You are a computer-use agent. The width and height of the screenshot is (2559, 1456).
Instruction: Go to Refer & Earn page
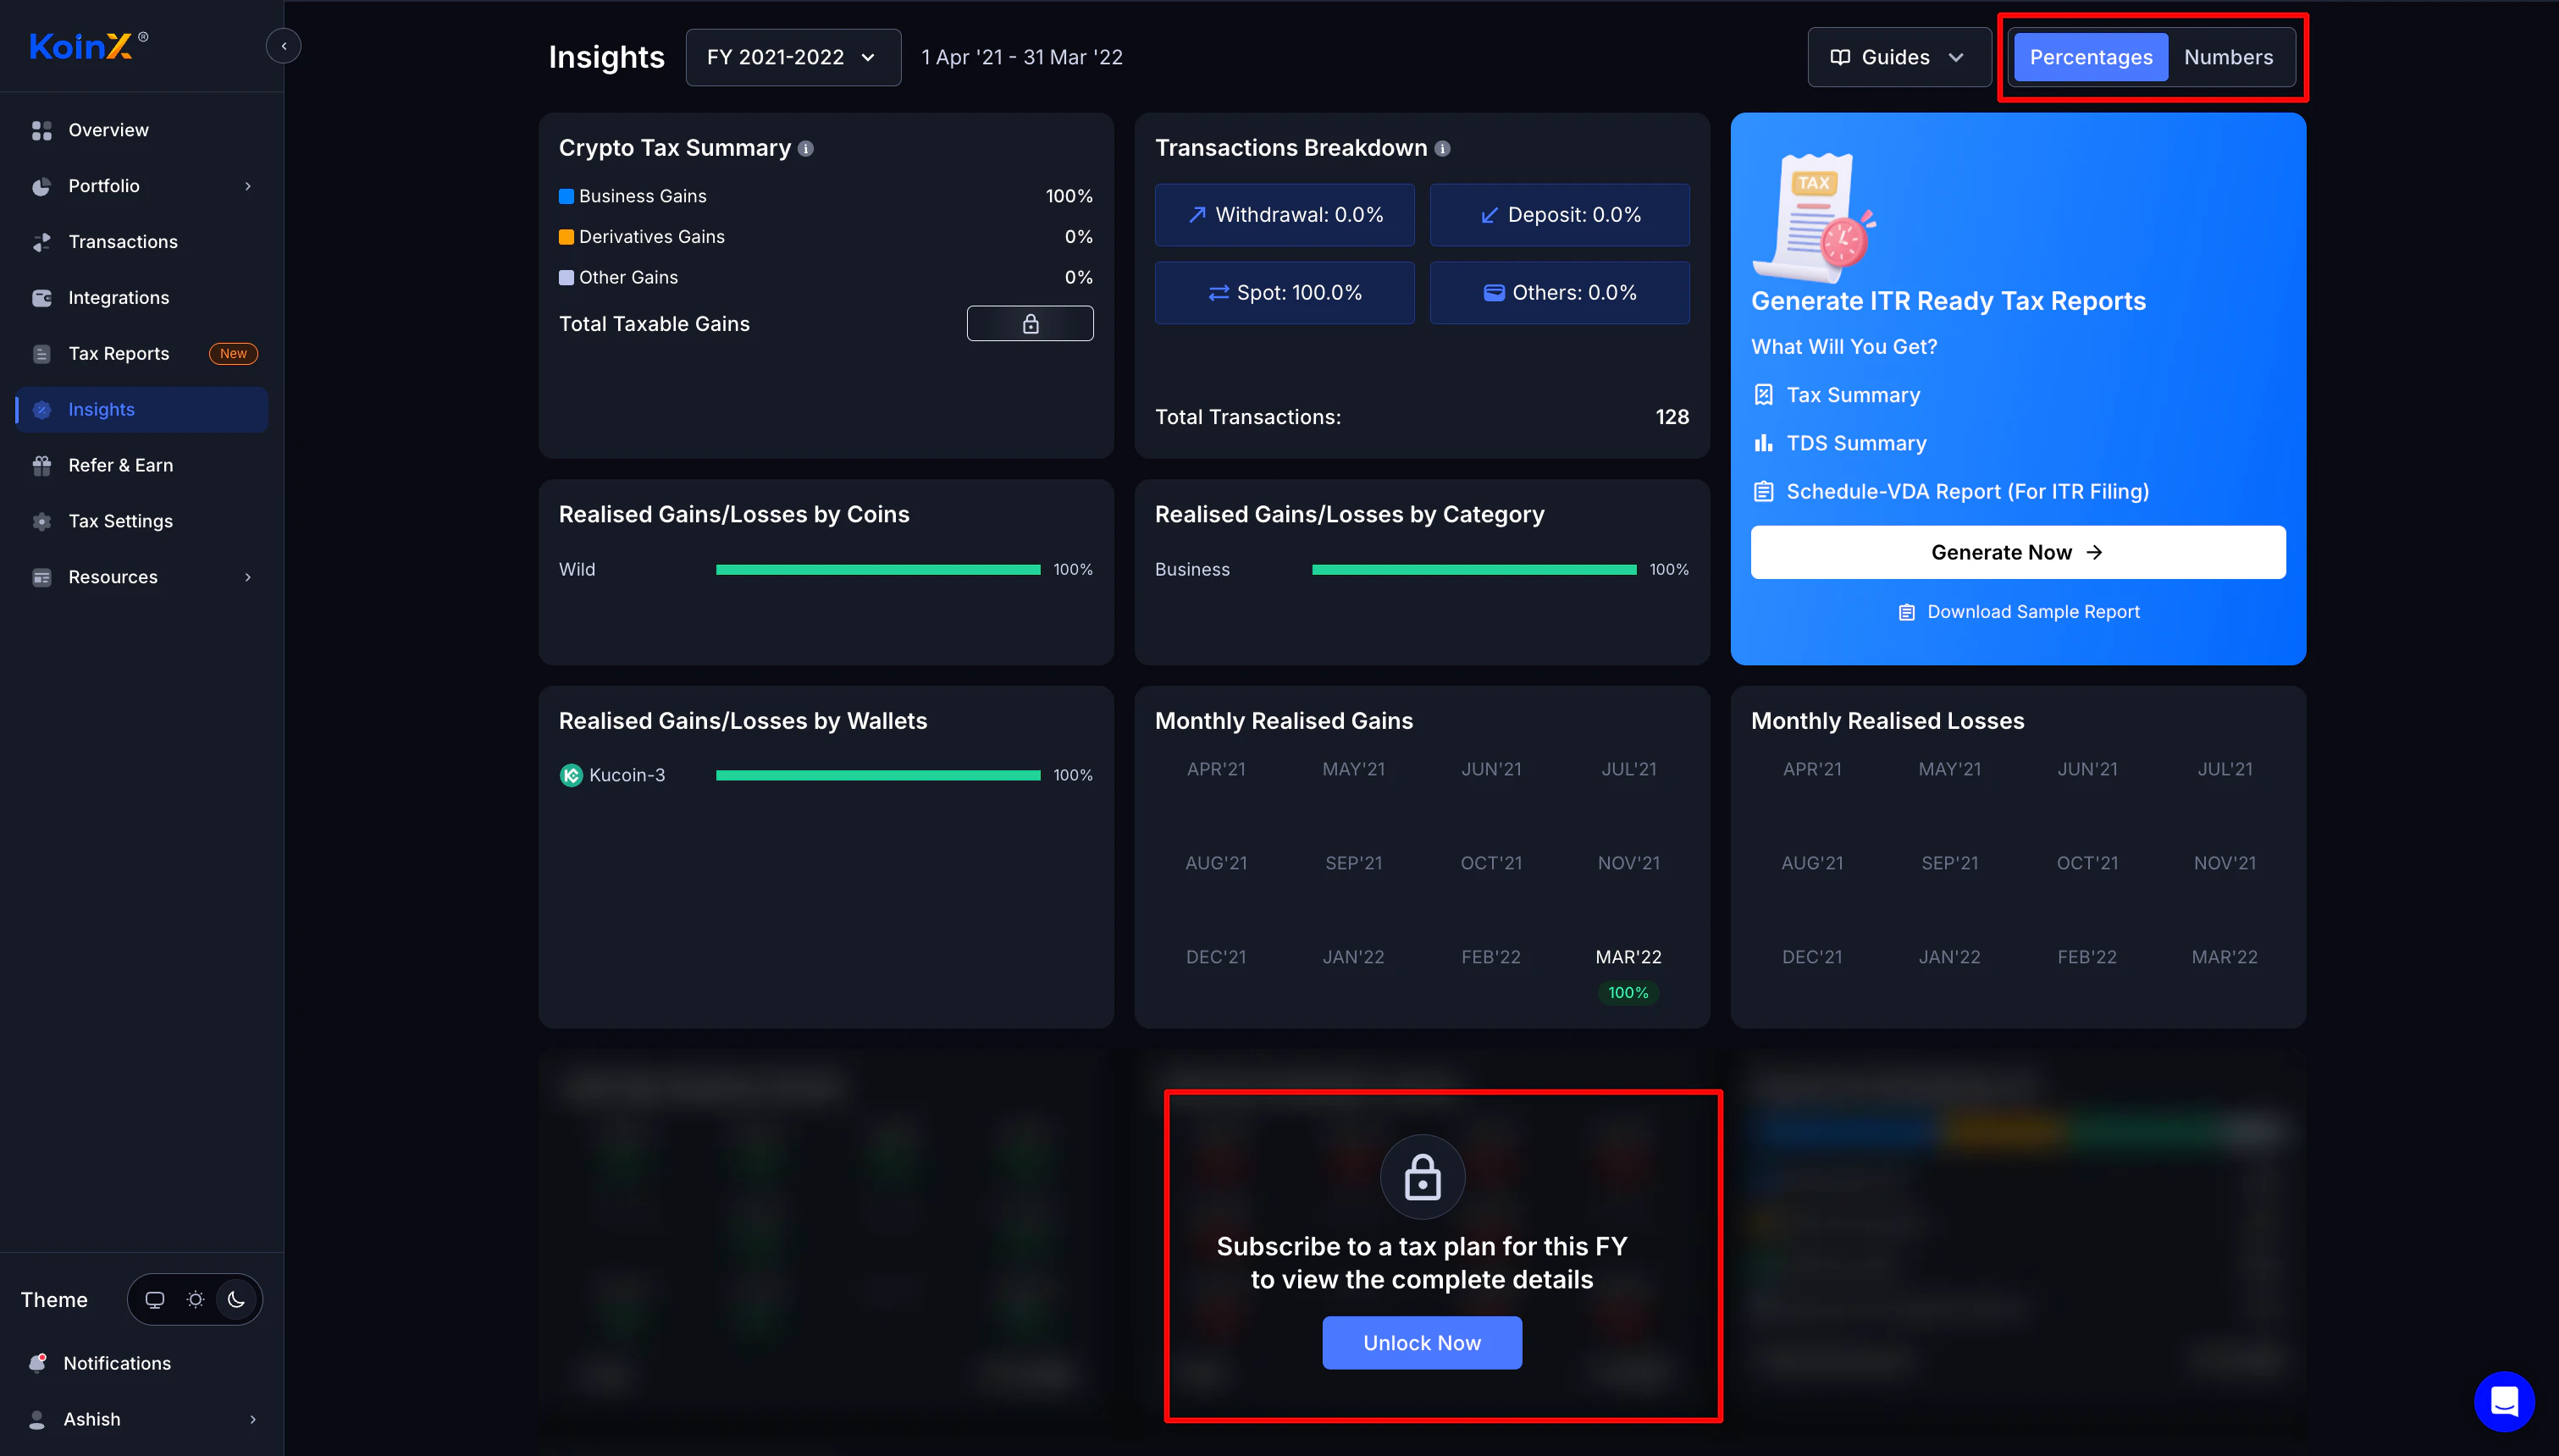(141, 466)
